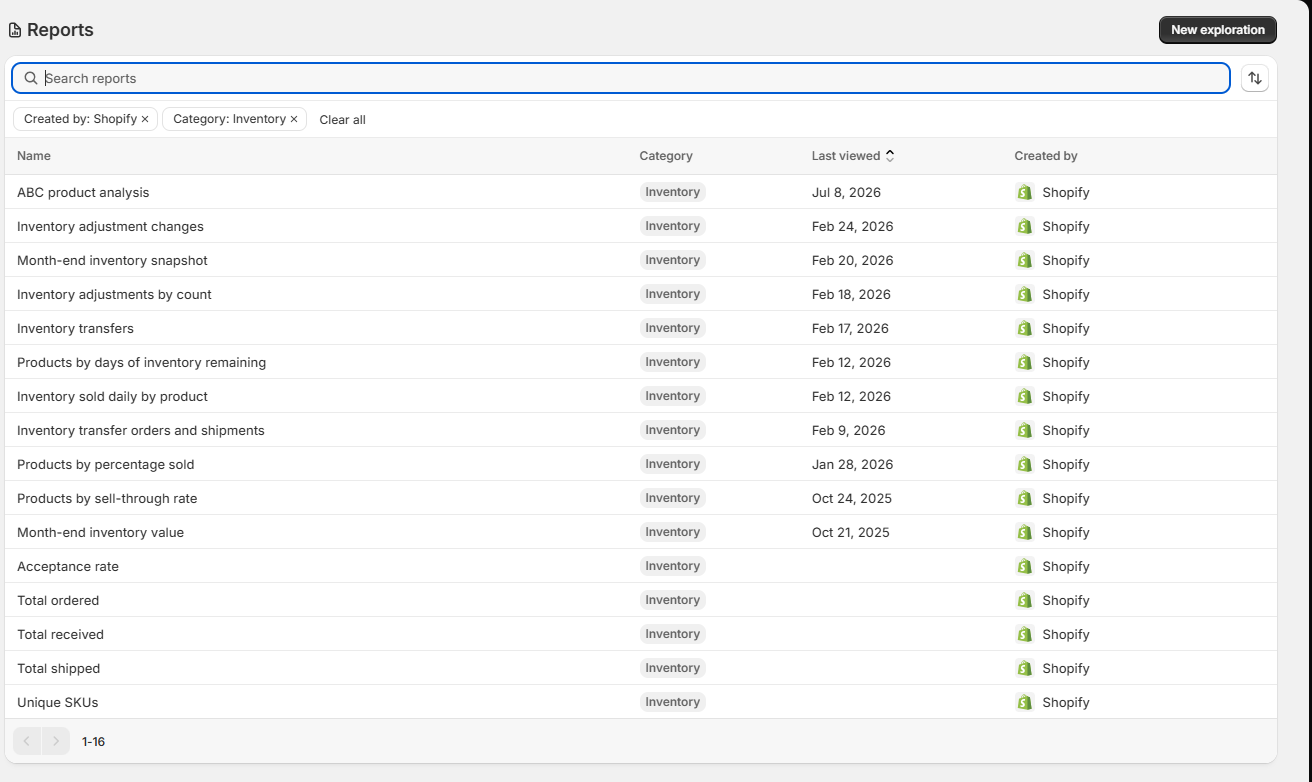
Task: Click the Category: Inventory filter chip label
Action: 229,119
